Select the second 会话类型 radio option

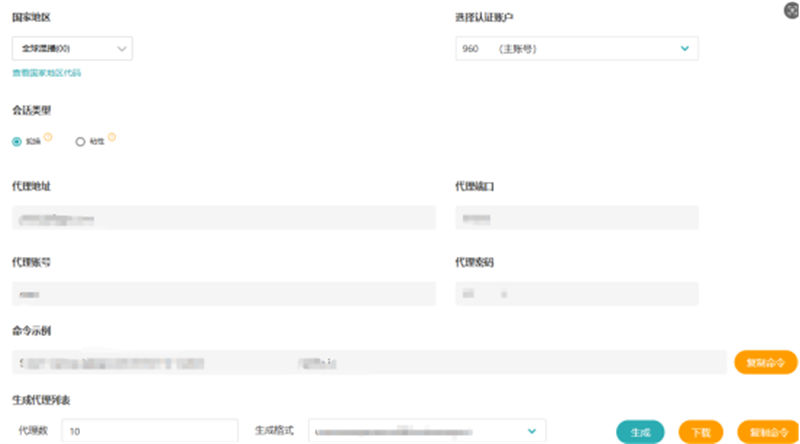81,142
